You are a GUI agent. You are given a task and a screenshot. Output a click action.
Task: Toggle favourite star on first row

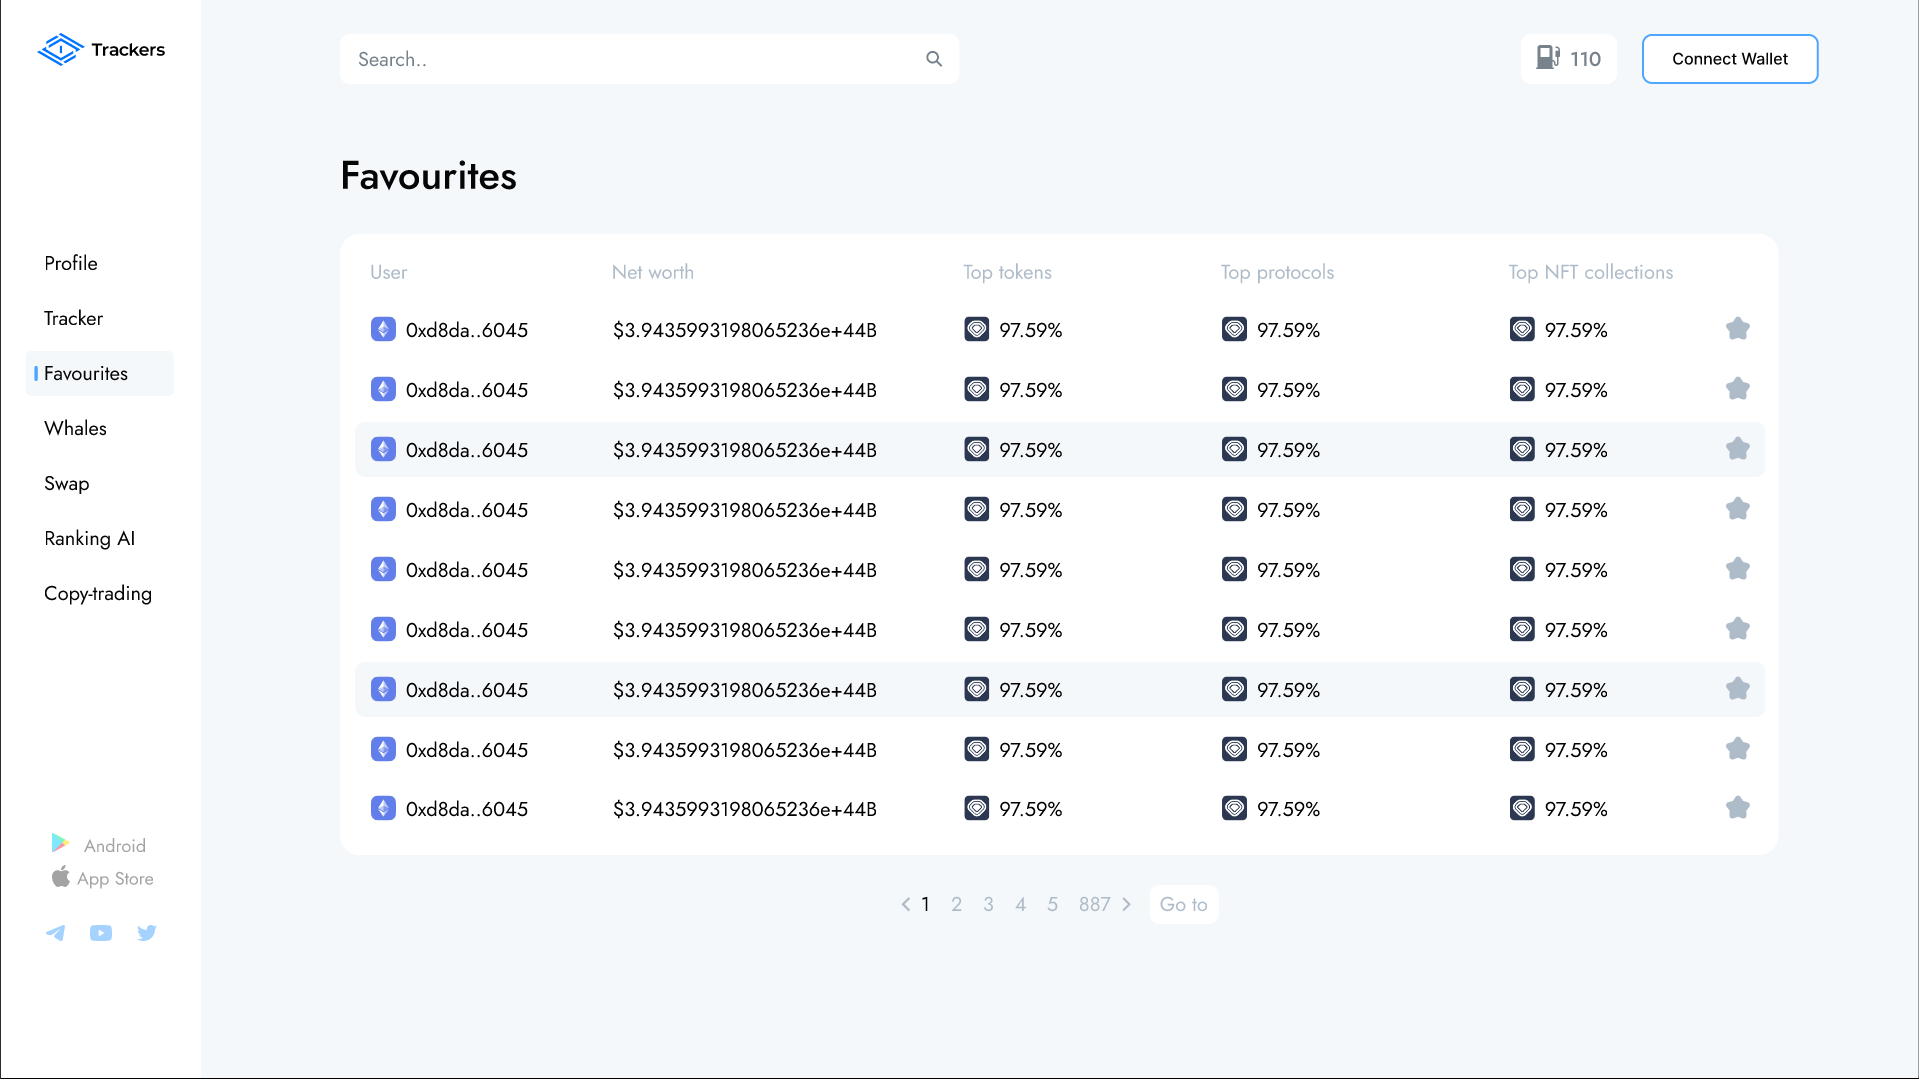tap(1737, 329)
